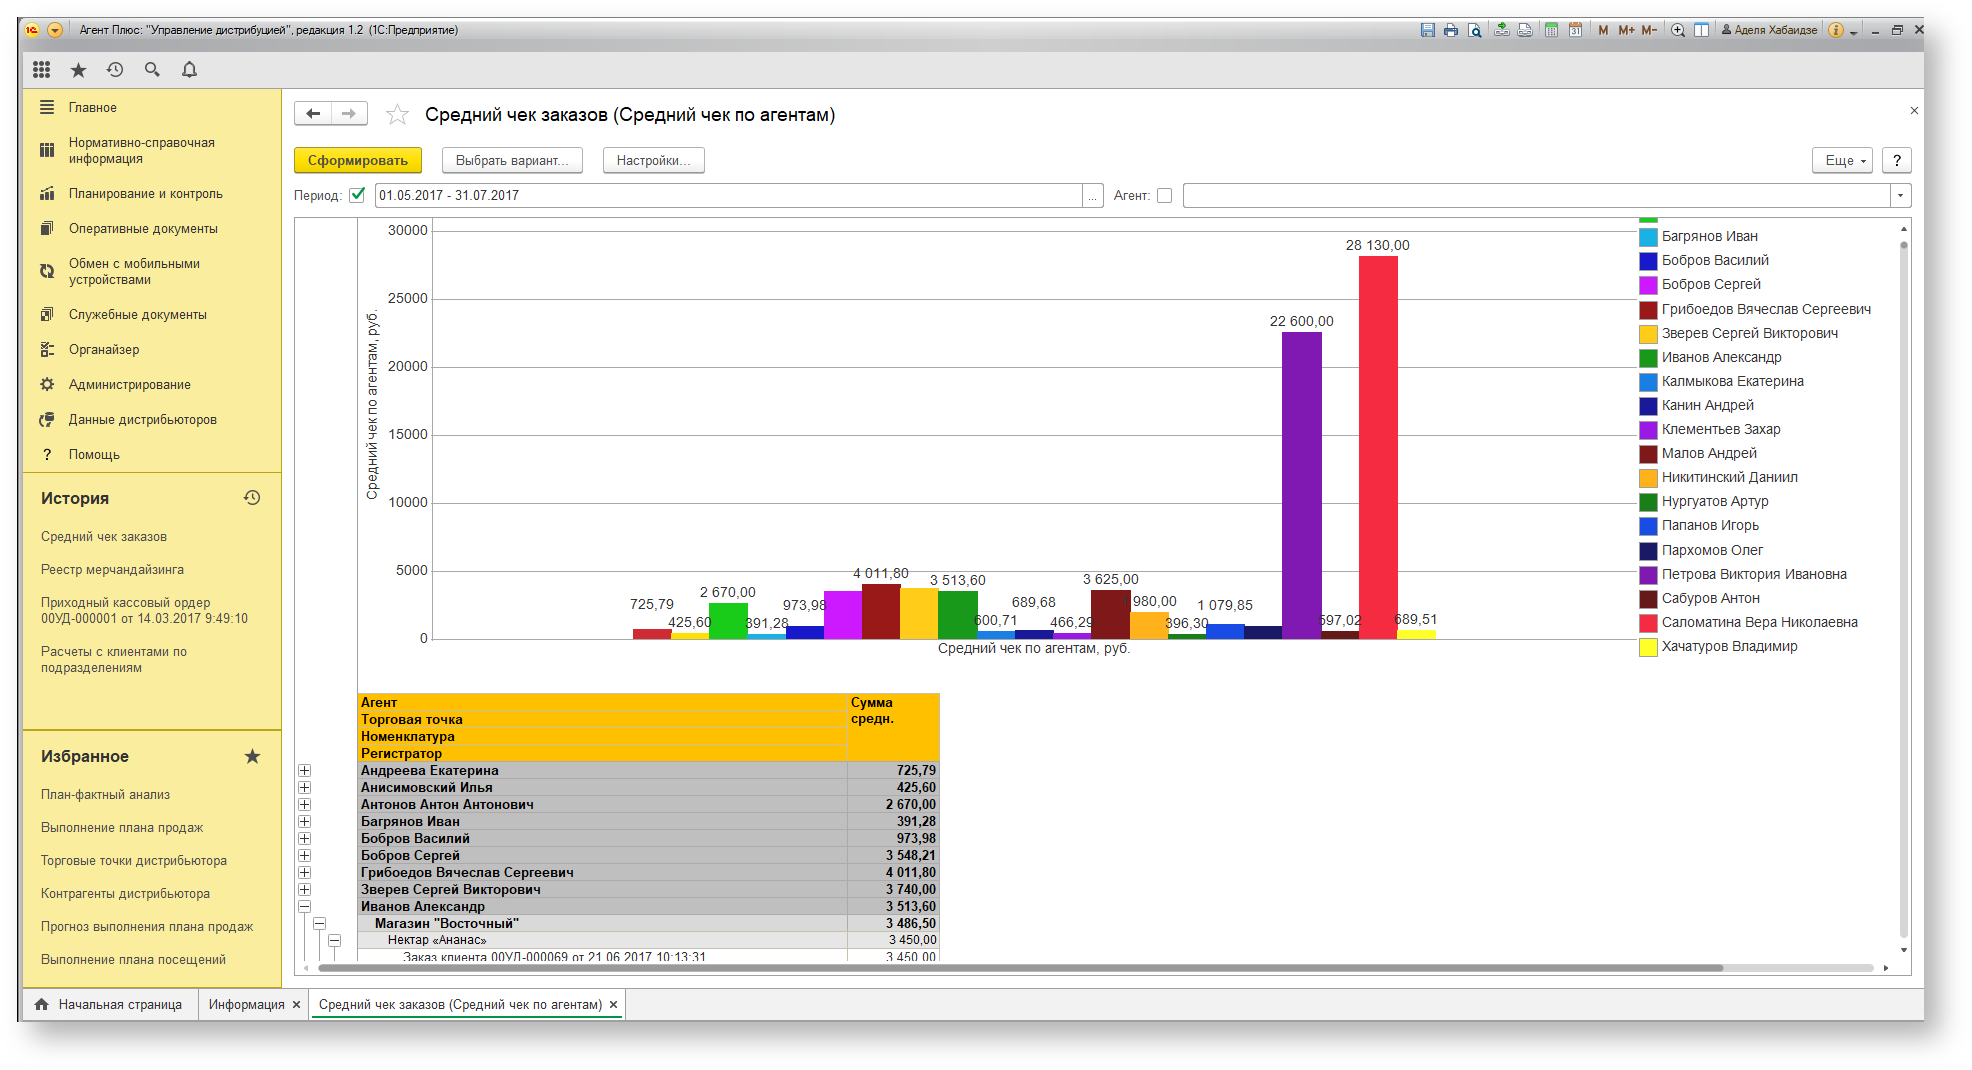Image resolution: width=1972 pixels, height=1070 pixels.
Task: Click the Save icon in title bar
Action: (x=1428, y=30)
